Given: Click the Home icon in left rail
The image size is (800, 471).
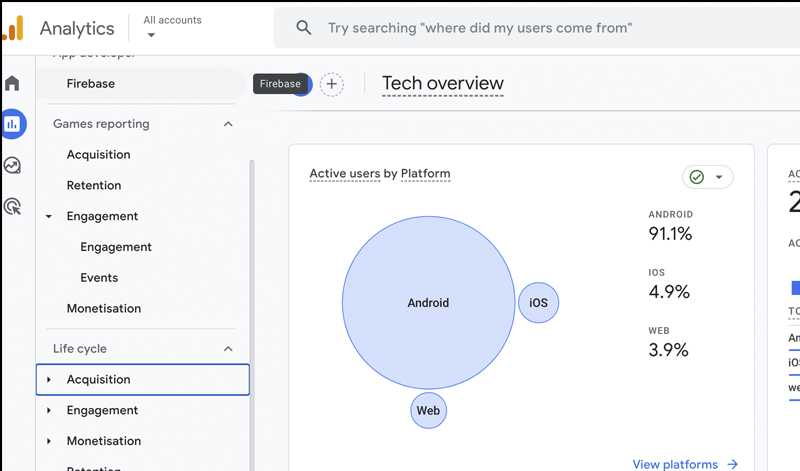Looking at the screenshot, I should (13, 83).
